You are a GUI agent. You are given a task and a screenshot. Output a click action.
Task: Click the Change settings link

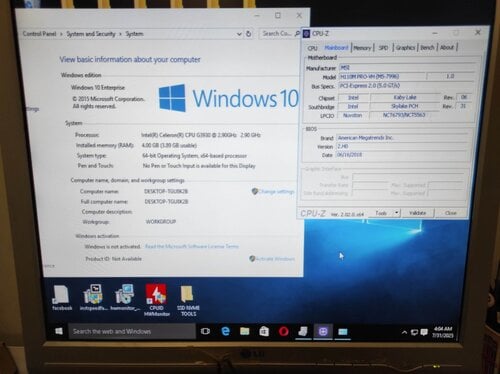pos(273,191)
